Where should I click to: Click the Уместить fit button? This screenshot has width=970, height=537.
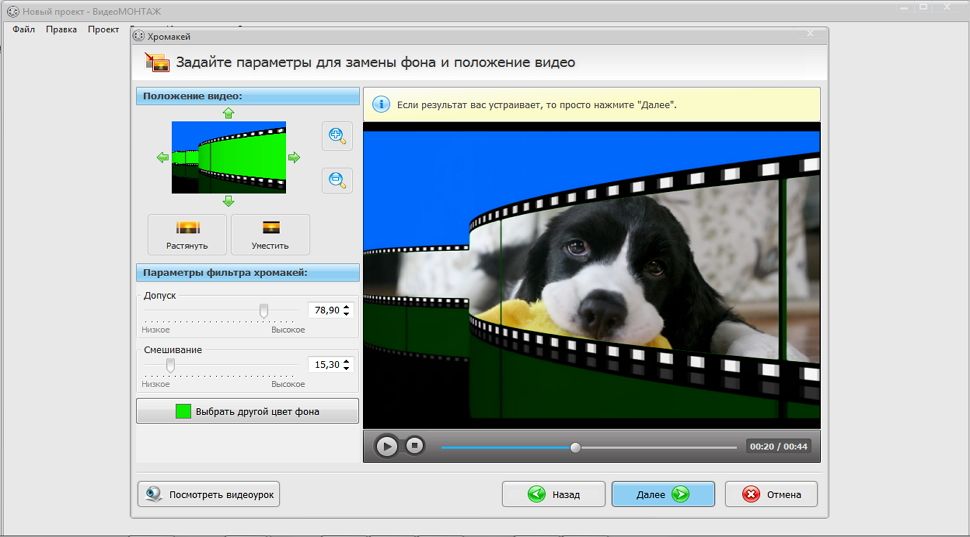click(270, 234)
